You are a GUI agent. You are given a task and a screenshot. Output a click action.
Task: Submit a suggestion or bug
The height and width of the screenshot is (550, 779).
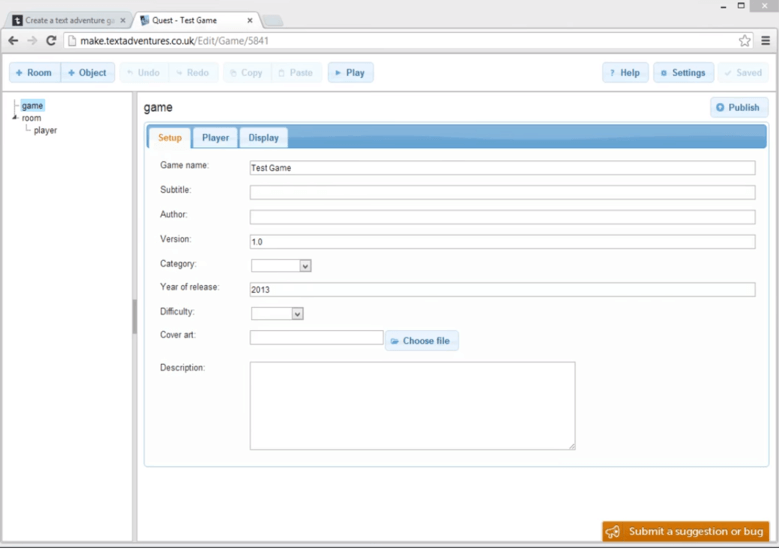click(685, 532)
